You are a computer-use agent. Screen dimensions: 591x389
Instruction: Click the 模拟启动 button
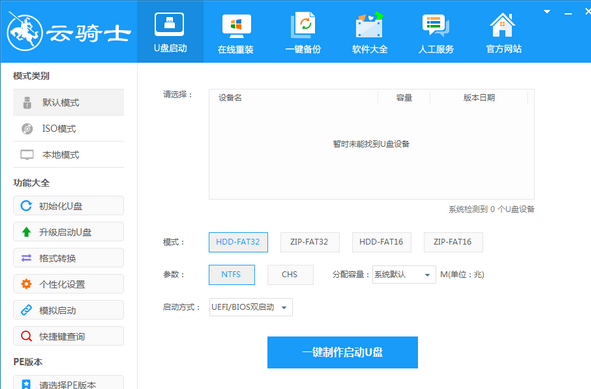(x=69, y=310)
